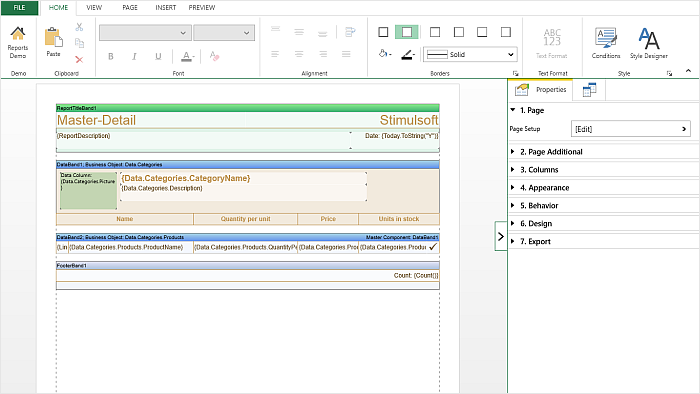
Task: Toggle the word wrap icon
Action: click(x=350, y=32)
